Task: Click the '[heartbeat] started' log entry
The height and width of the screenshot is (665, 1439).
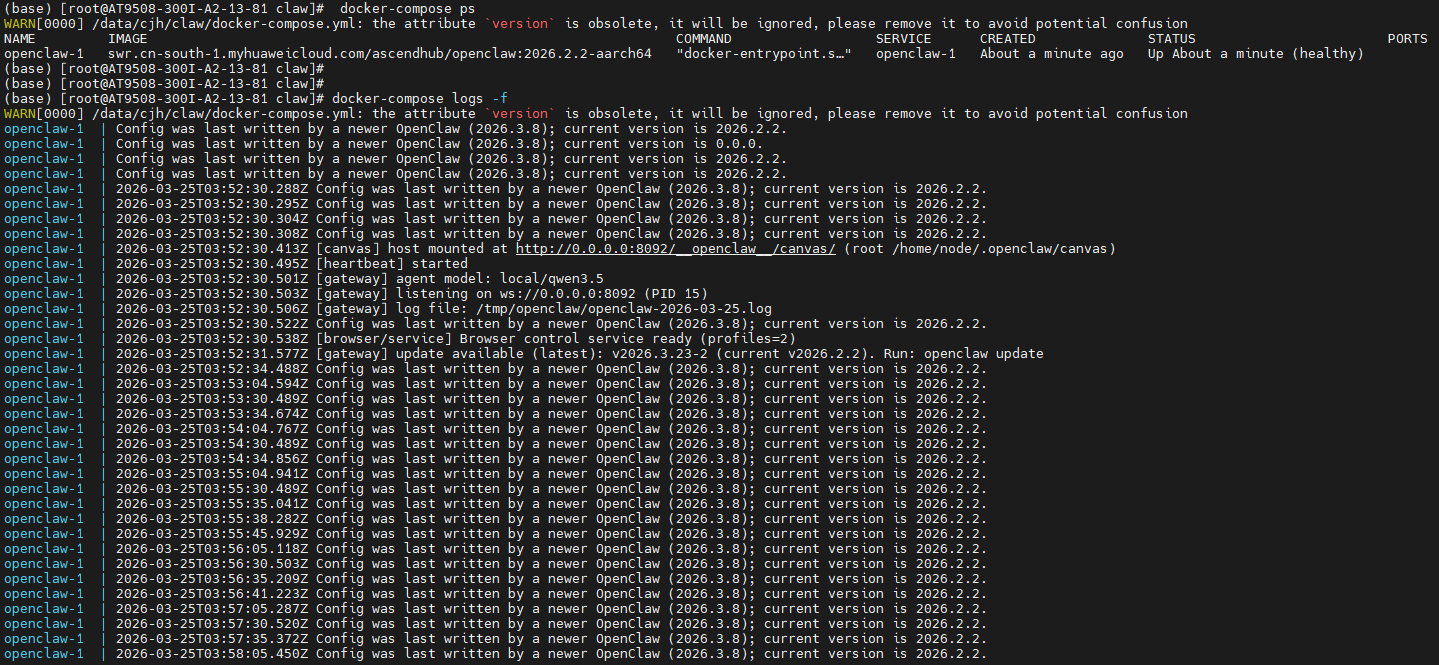Action: click(x=392, y=264)
